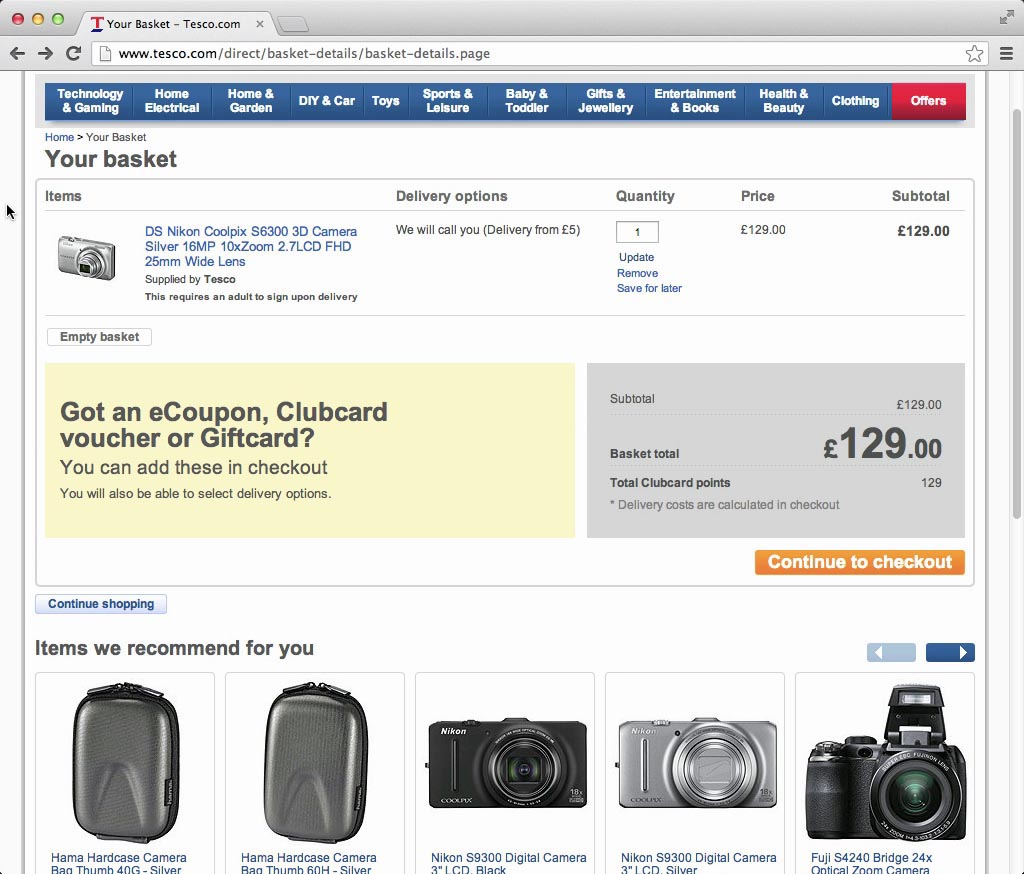The image size is (1024, 874).
Task: Bookmark this page with the star icon
Action: click(x=974, y=54)
